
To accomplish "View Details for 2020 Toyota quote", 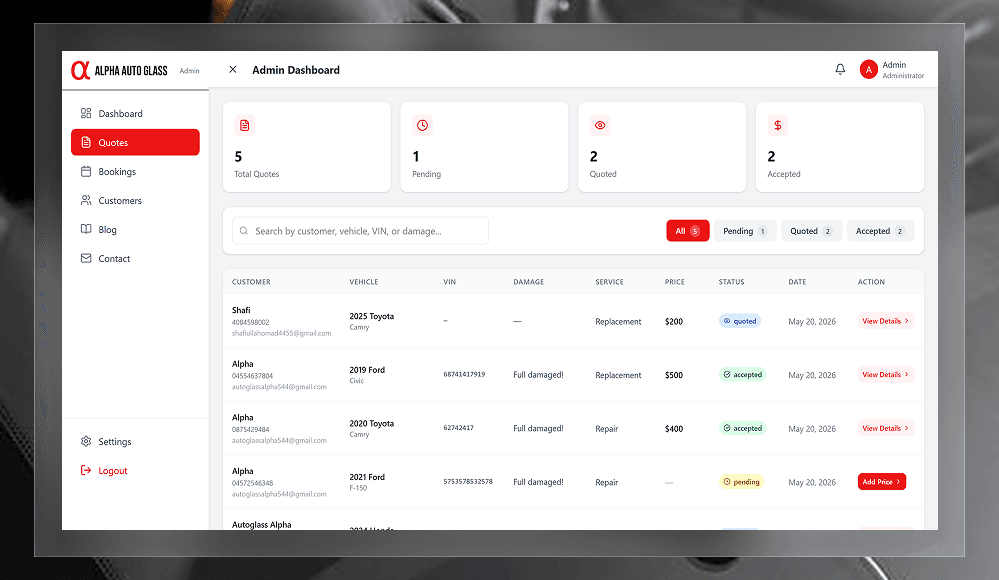I will [886, 428].
